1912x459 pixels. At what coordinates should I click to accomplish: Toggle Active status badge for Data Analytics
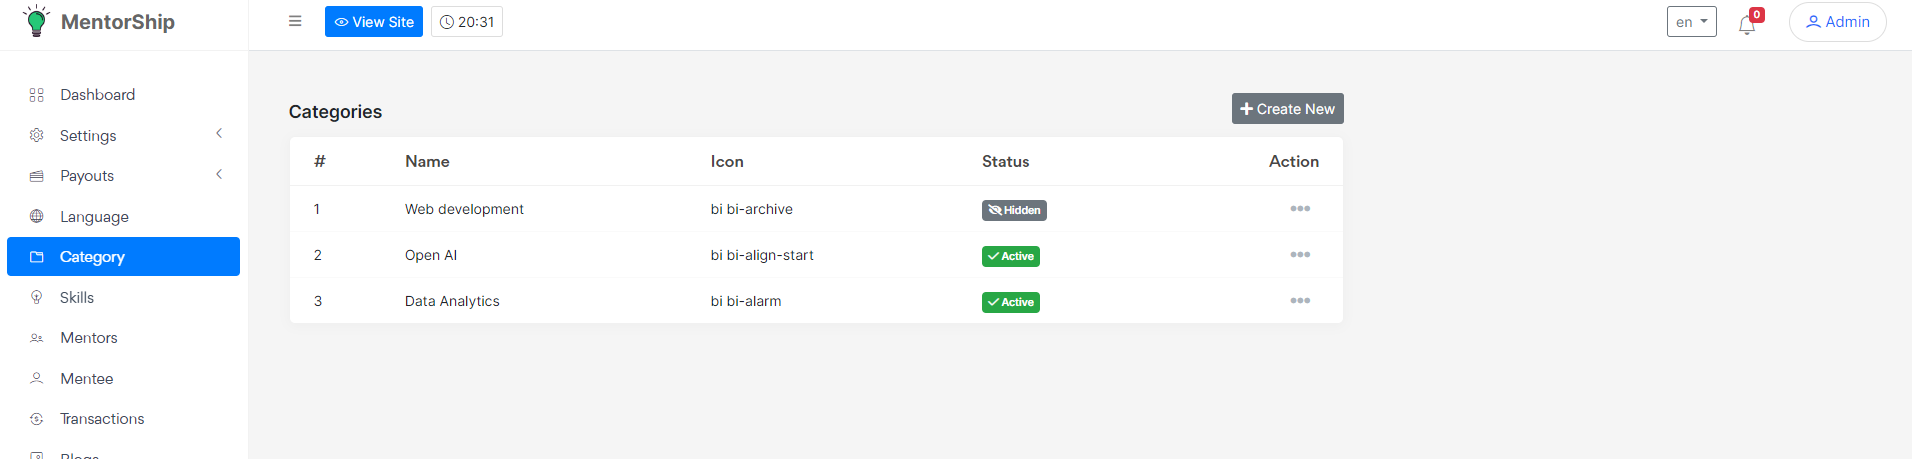pyautogui.click(x=1010, y=302)
